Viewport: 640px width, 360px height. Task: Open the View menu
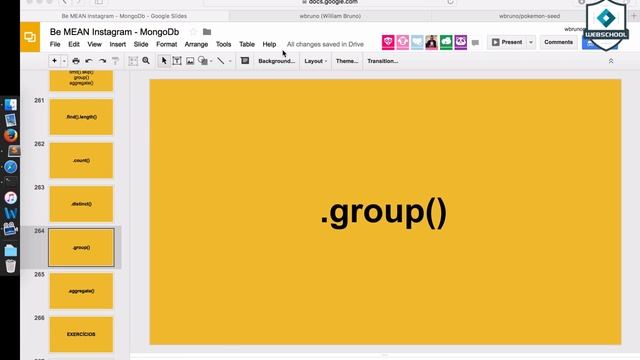(x=94, y=44)
